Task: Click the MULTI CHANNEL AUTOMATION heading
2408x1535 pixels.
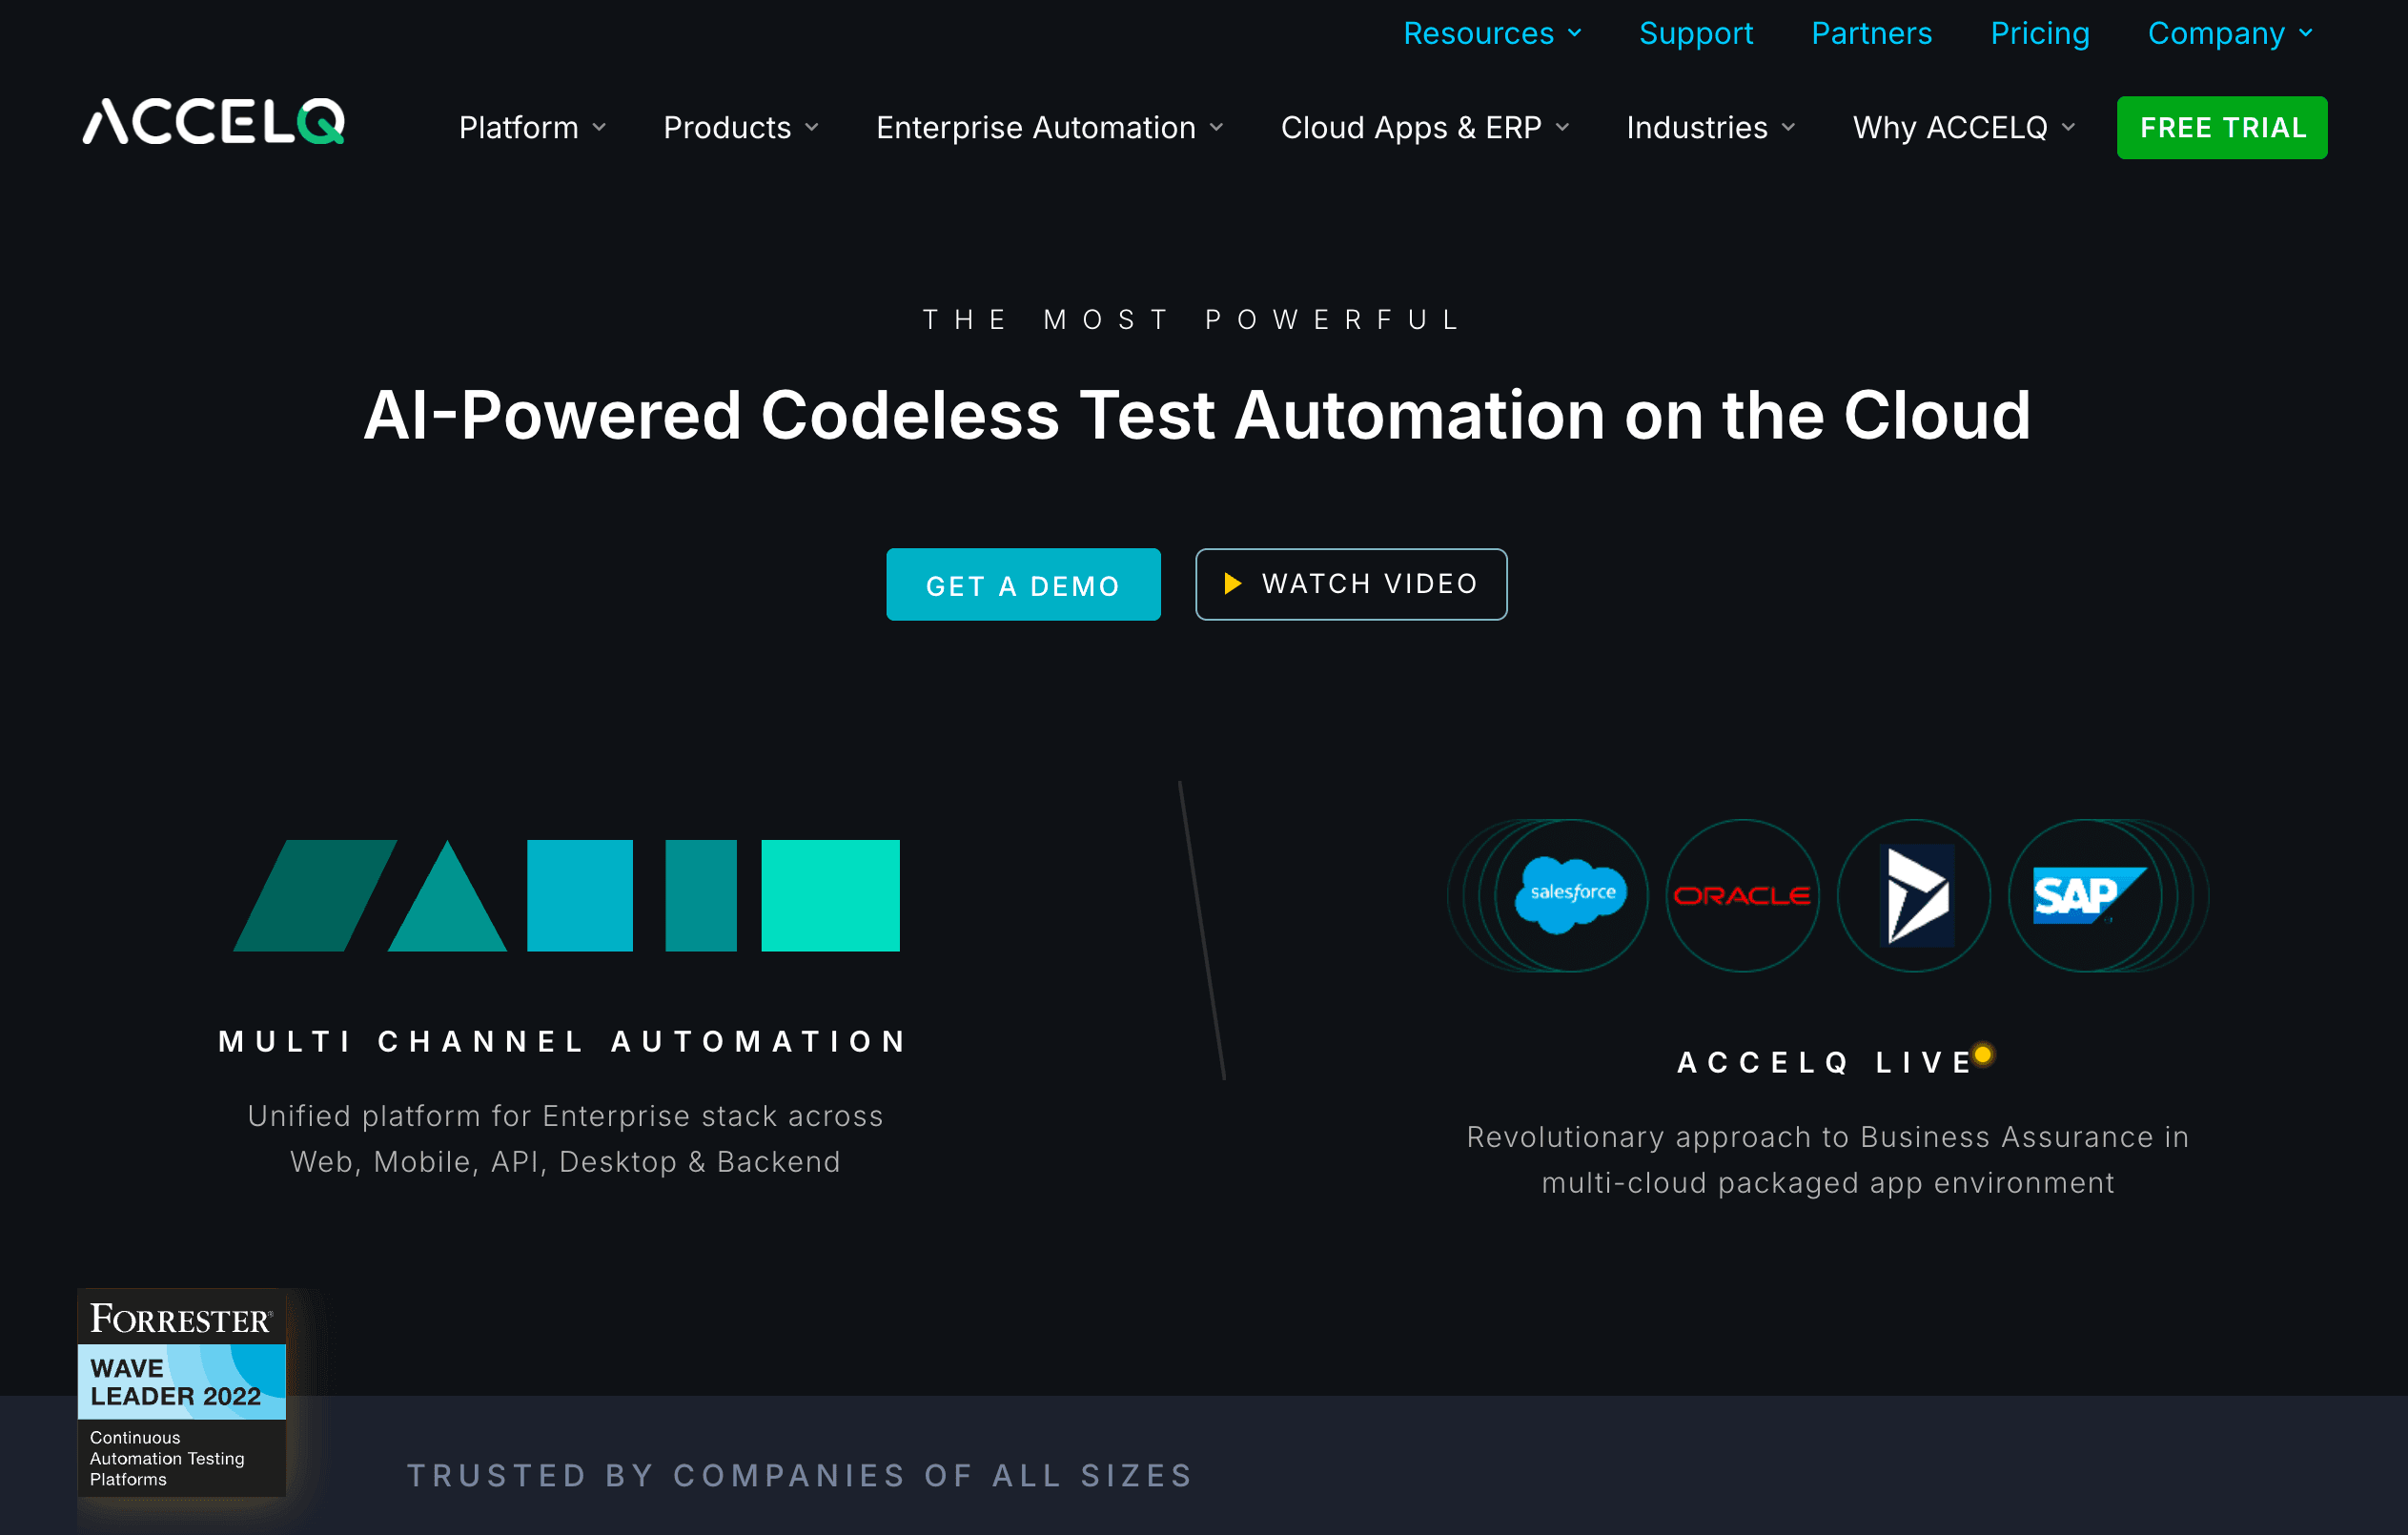Action: [565, 1041]
